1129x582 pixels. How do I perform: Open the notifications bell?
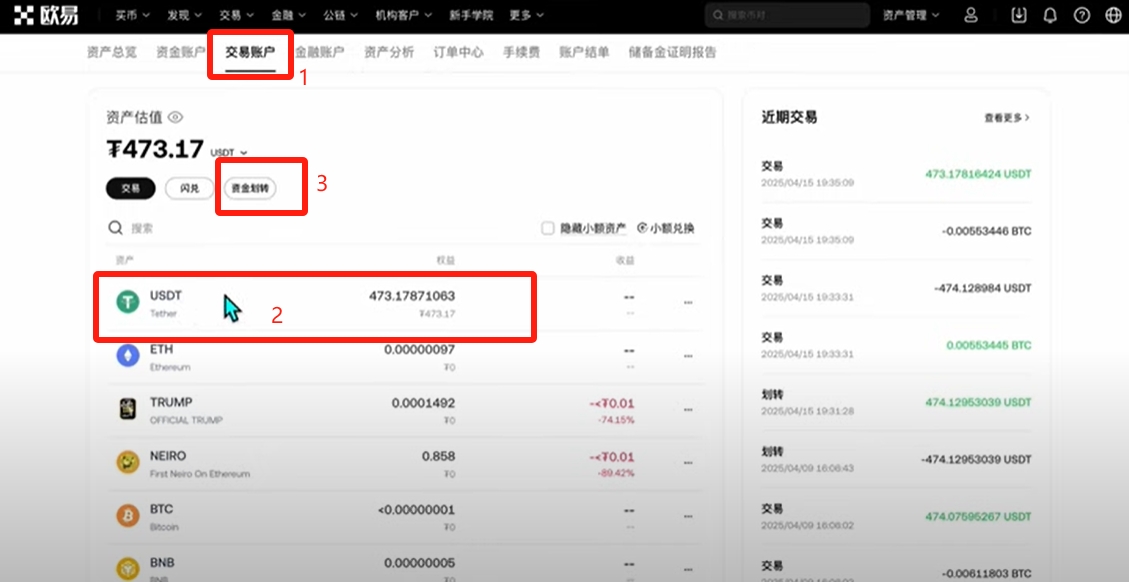(x=1050, y=15)
